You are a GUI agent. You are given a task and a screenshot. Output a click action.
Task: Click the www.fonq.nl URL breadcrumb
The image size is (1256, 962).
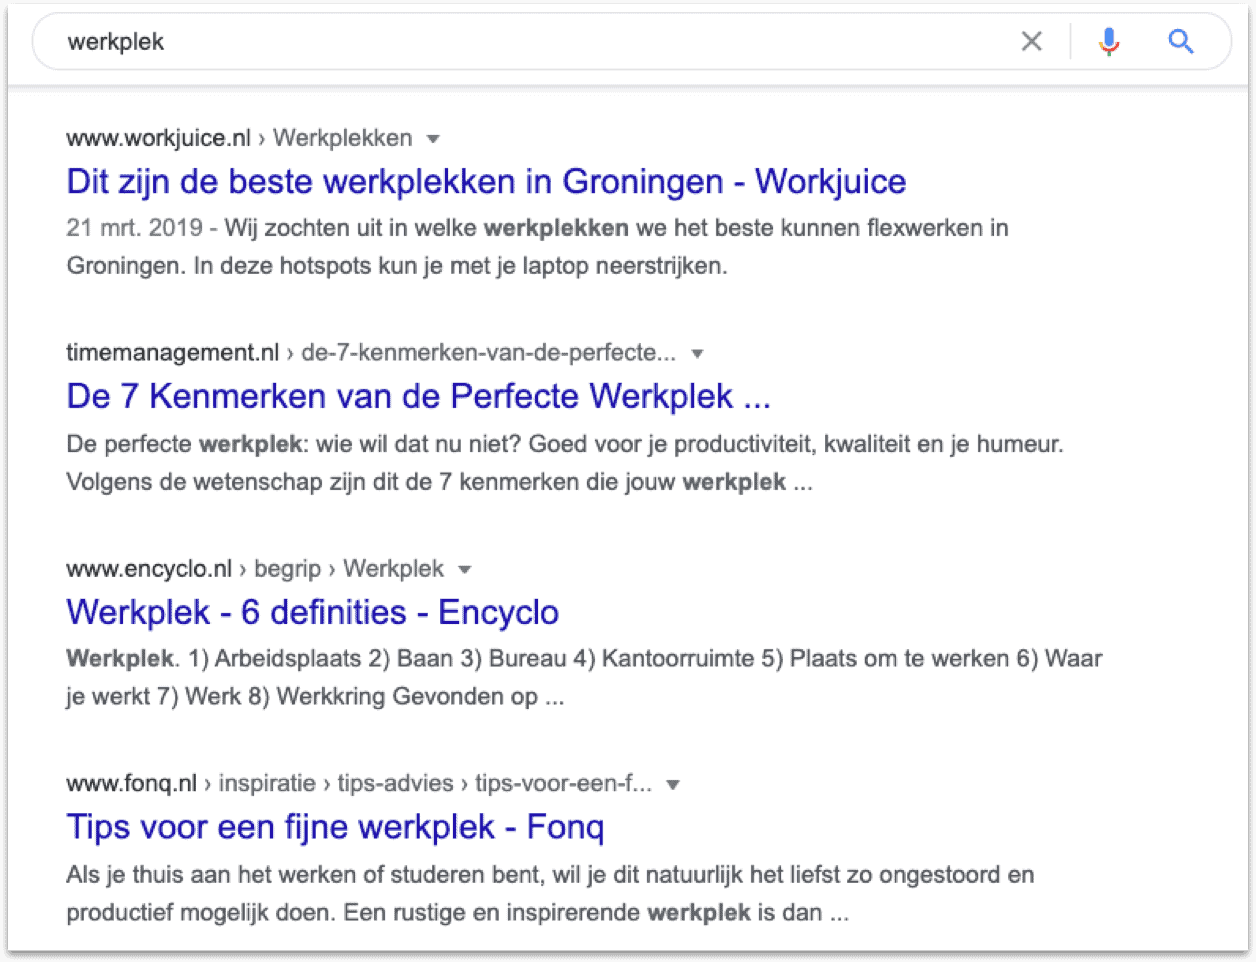click(359, 784)
